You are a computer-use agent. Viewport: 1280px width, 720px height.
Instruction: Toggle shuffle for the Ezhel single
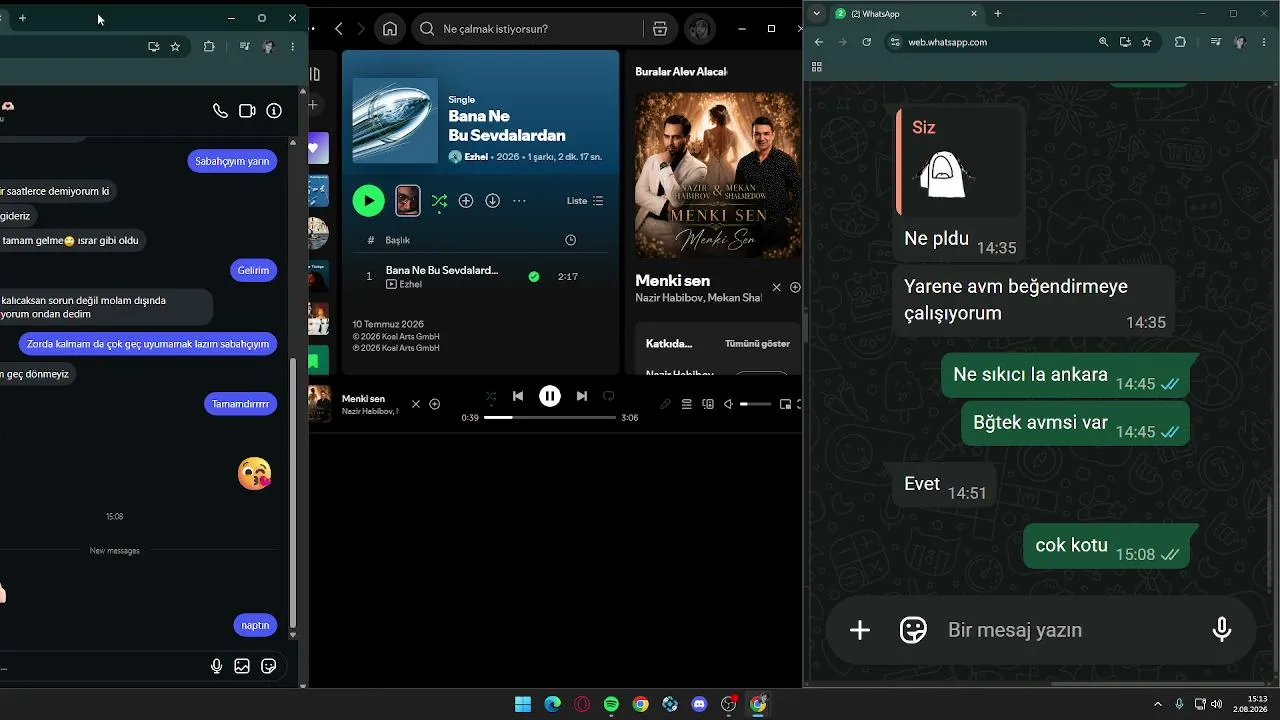pyautogui.click(x=439, y=201)
